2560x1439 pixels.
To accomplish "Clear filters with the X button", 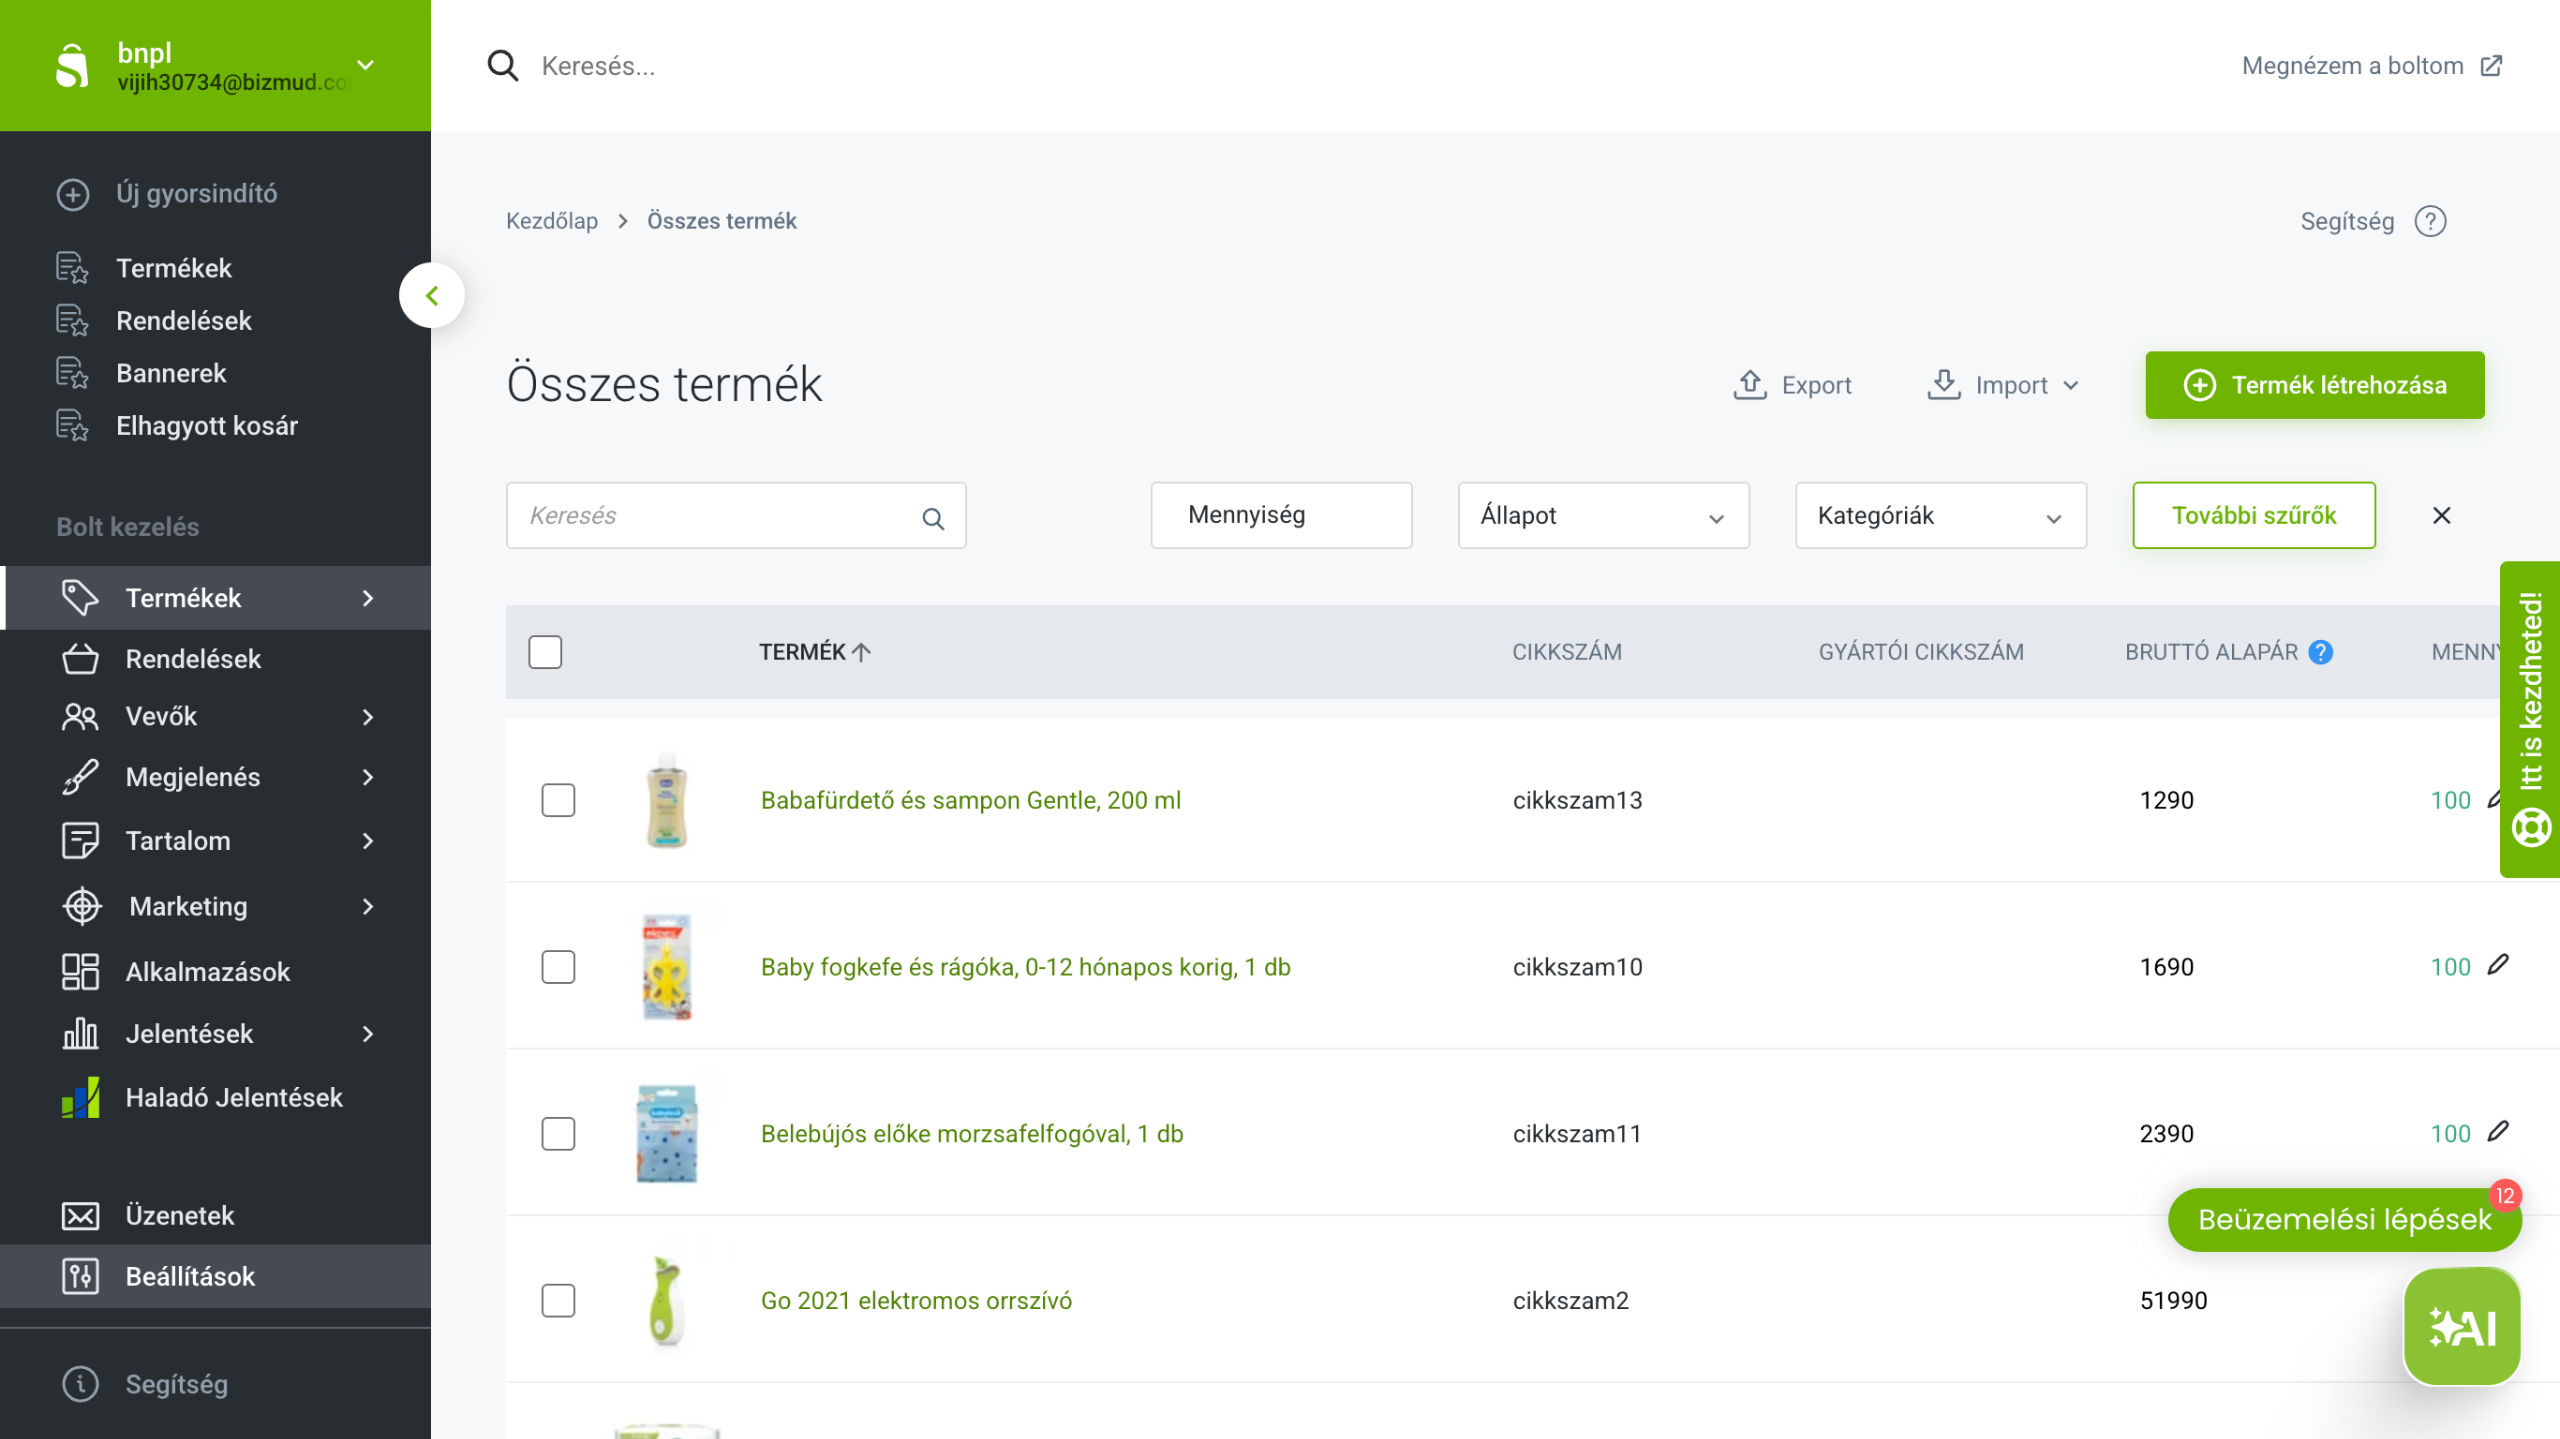I will click(x=2441, y=516).
